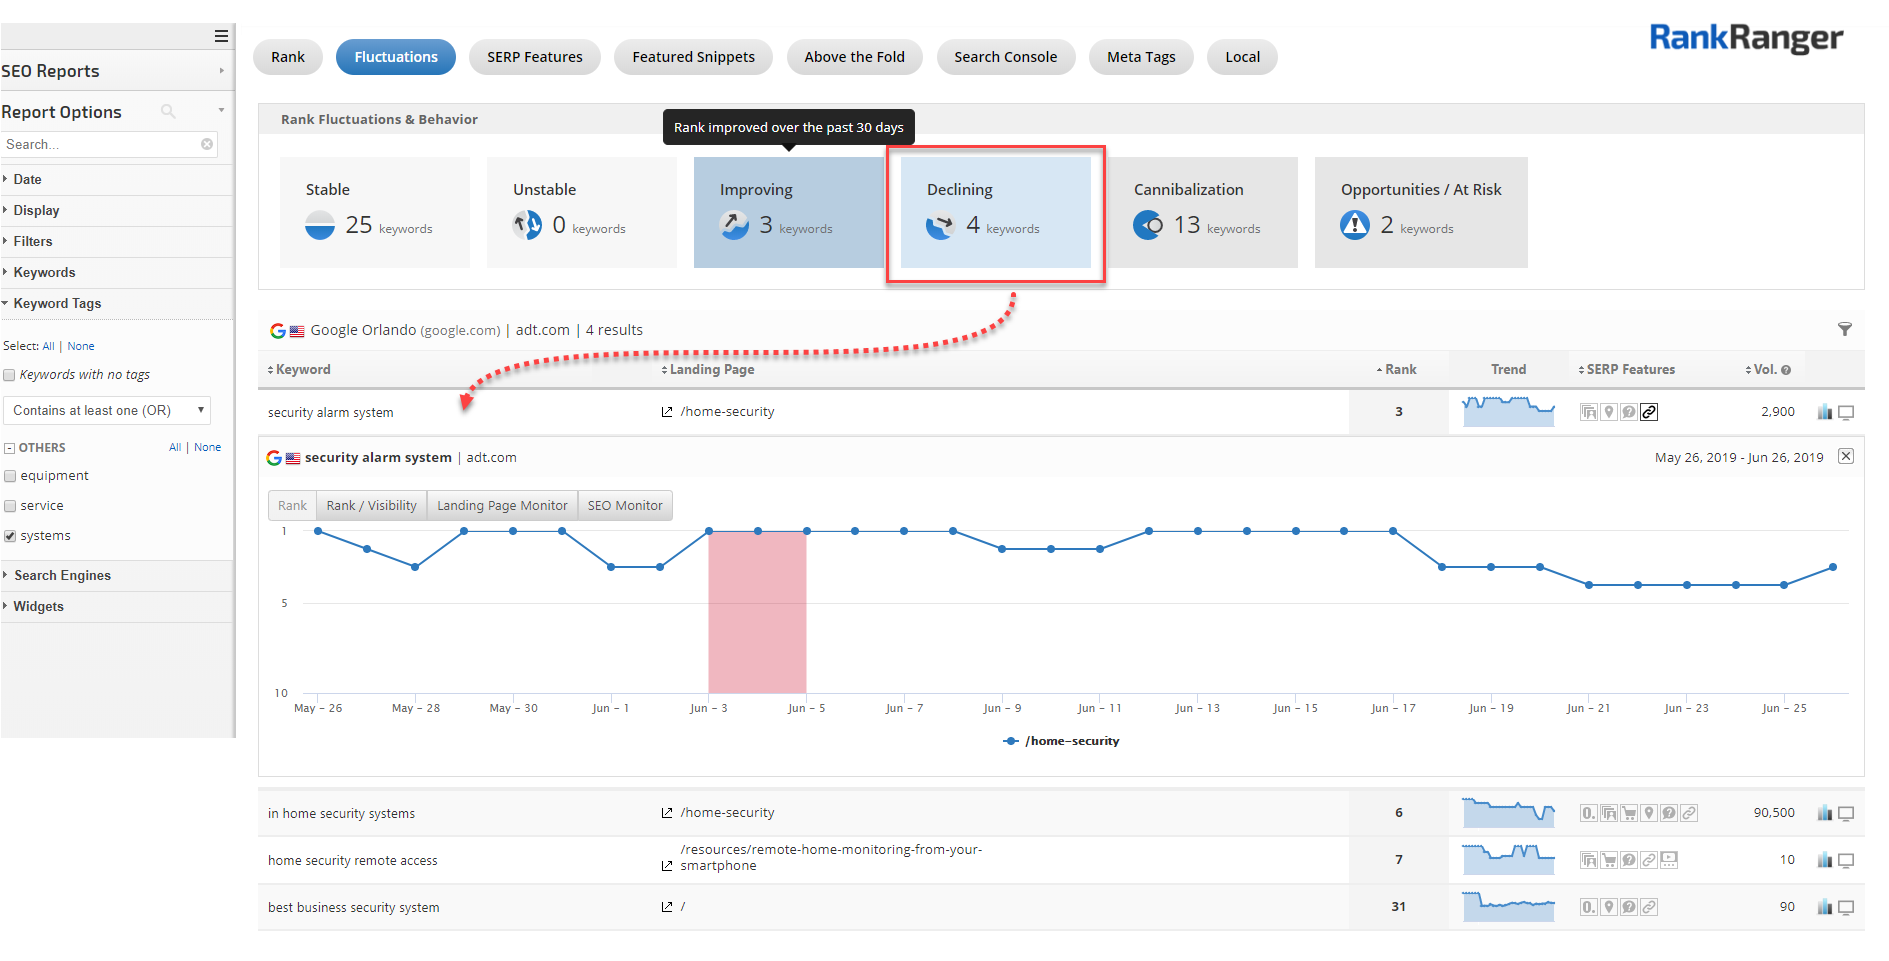Click the filter funnel icon above table
1889x961 pixels.
1844,329
